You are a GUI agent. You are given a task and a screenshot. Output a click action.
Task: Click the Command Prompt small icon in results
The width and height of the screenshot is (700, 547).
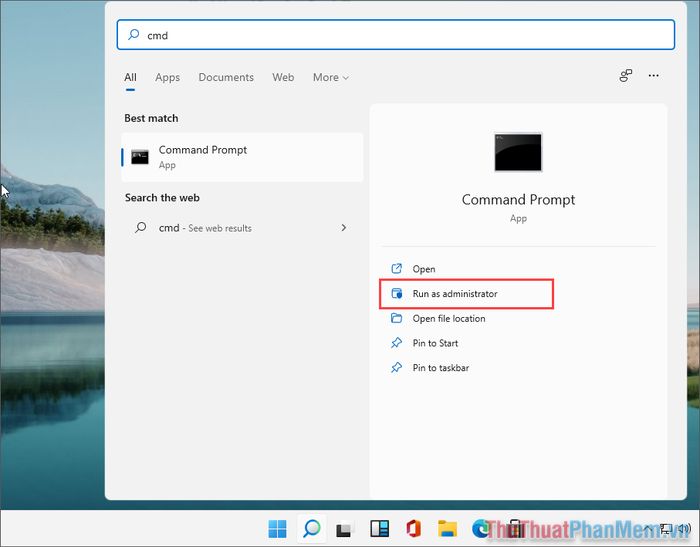point(140,157)
